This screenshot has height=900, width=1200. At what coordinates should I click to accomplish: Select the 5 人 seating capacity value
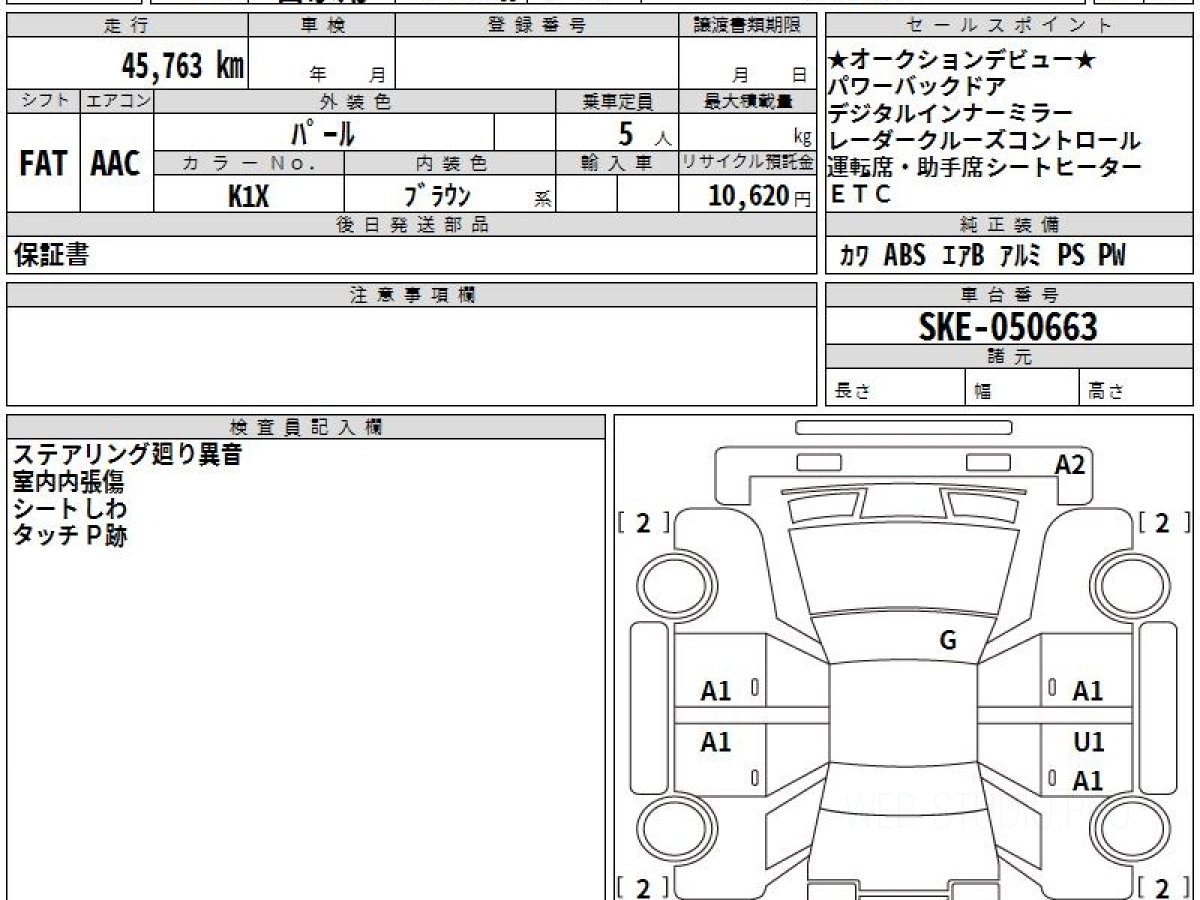645,133
